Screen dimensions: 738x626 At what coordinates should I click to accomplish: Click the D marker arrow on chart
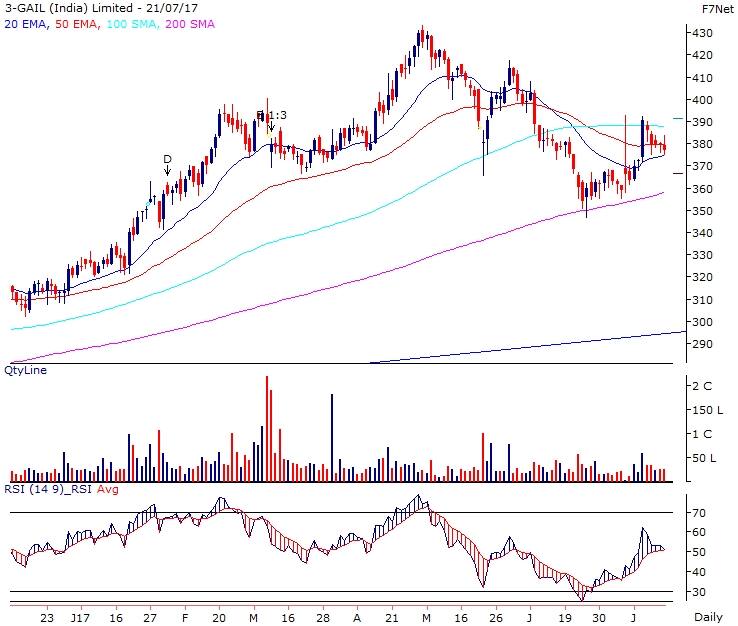(x=167, y=166)
